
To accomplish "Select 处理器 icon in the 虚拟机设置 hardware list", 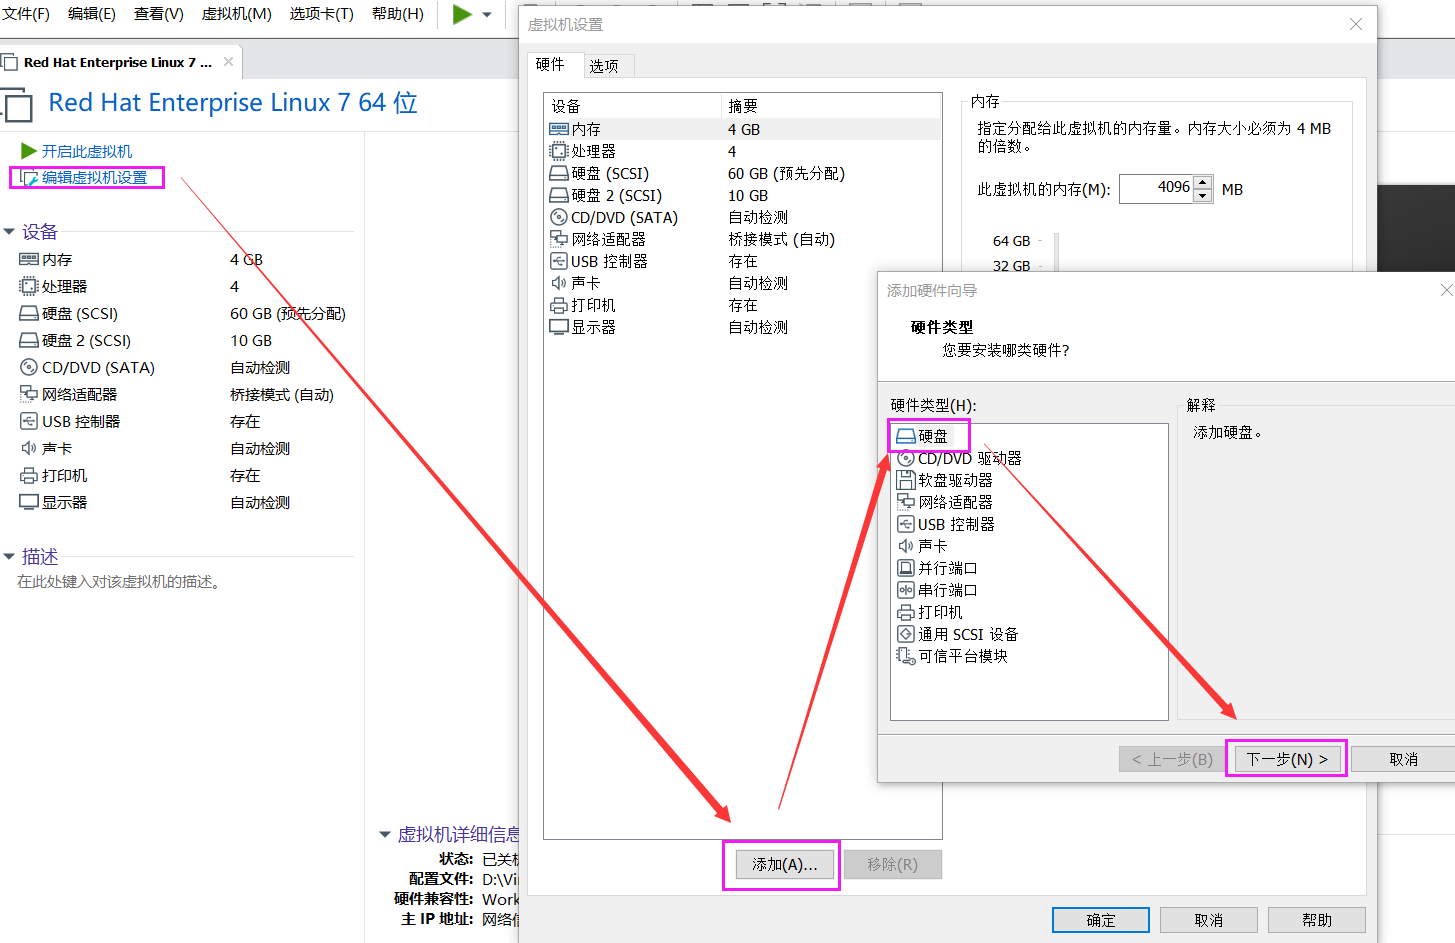I will point(559,151).
